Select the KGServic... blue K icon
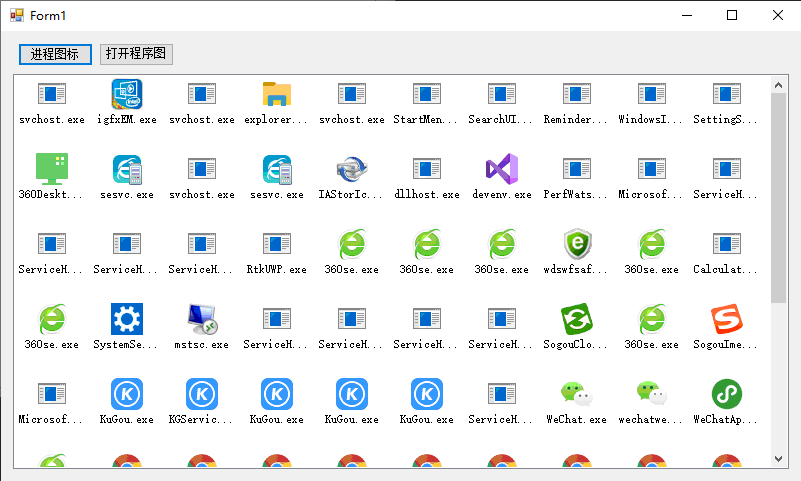The width and height of the screenshot is (801, 481). (x=202, y=394)
